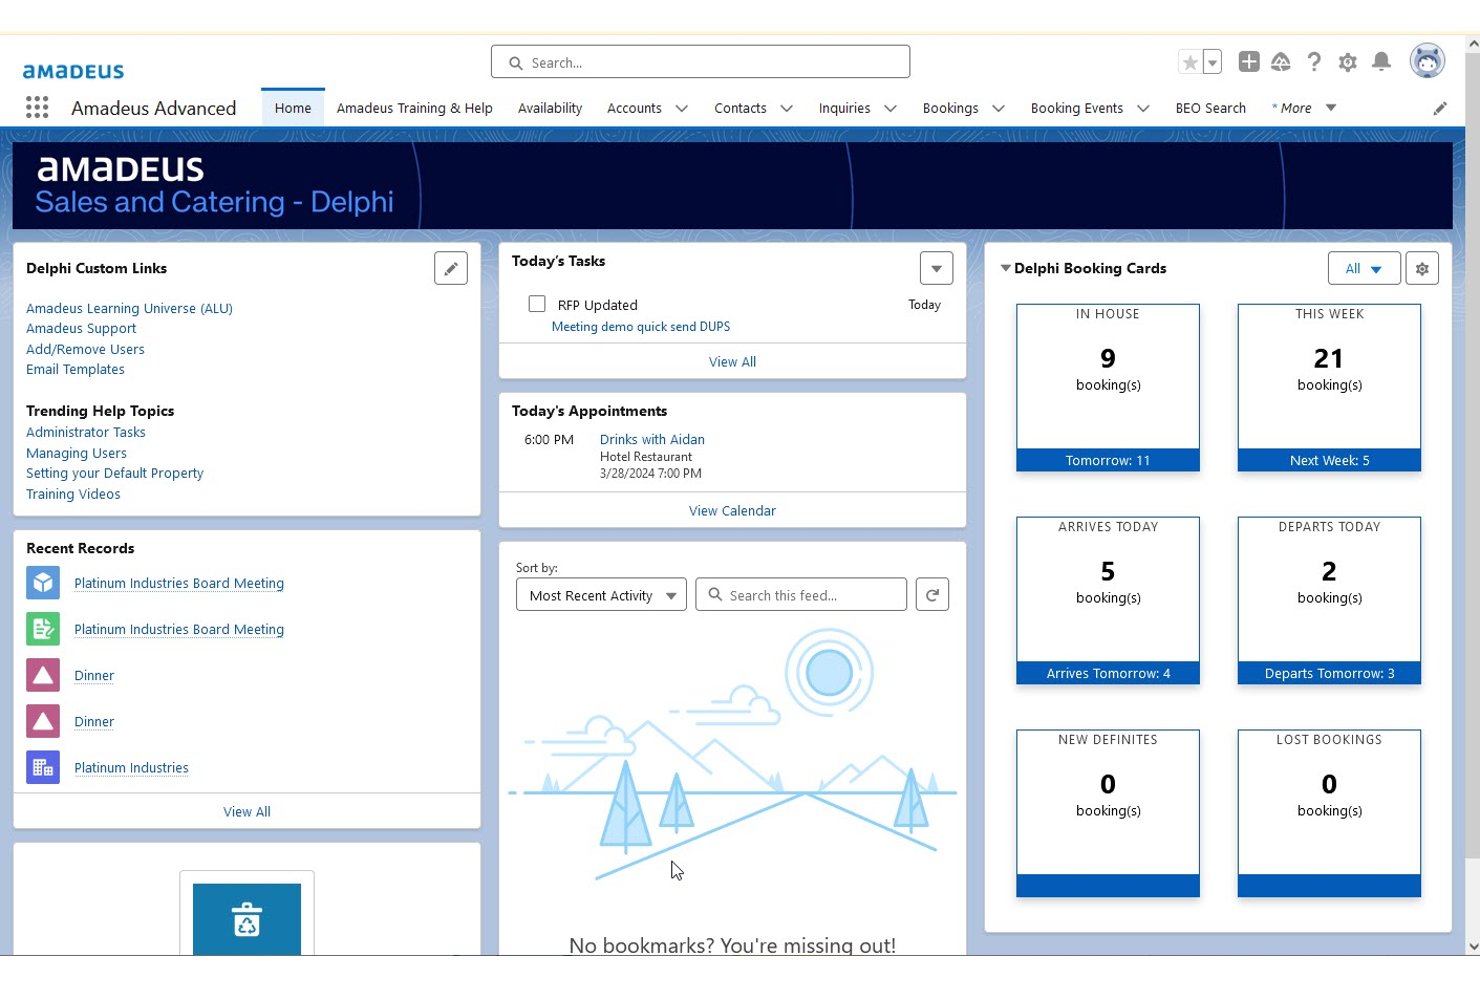Refresh the feed with the refresh icon
The width and height of the screenshot is (1480, 987).
[932, 594]
